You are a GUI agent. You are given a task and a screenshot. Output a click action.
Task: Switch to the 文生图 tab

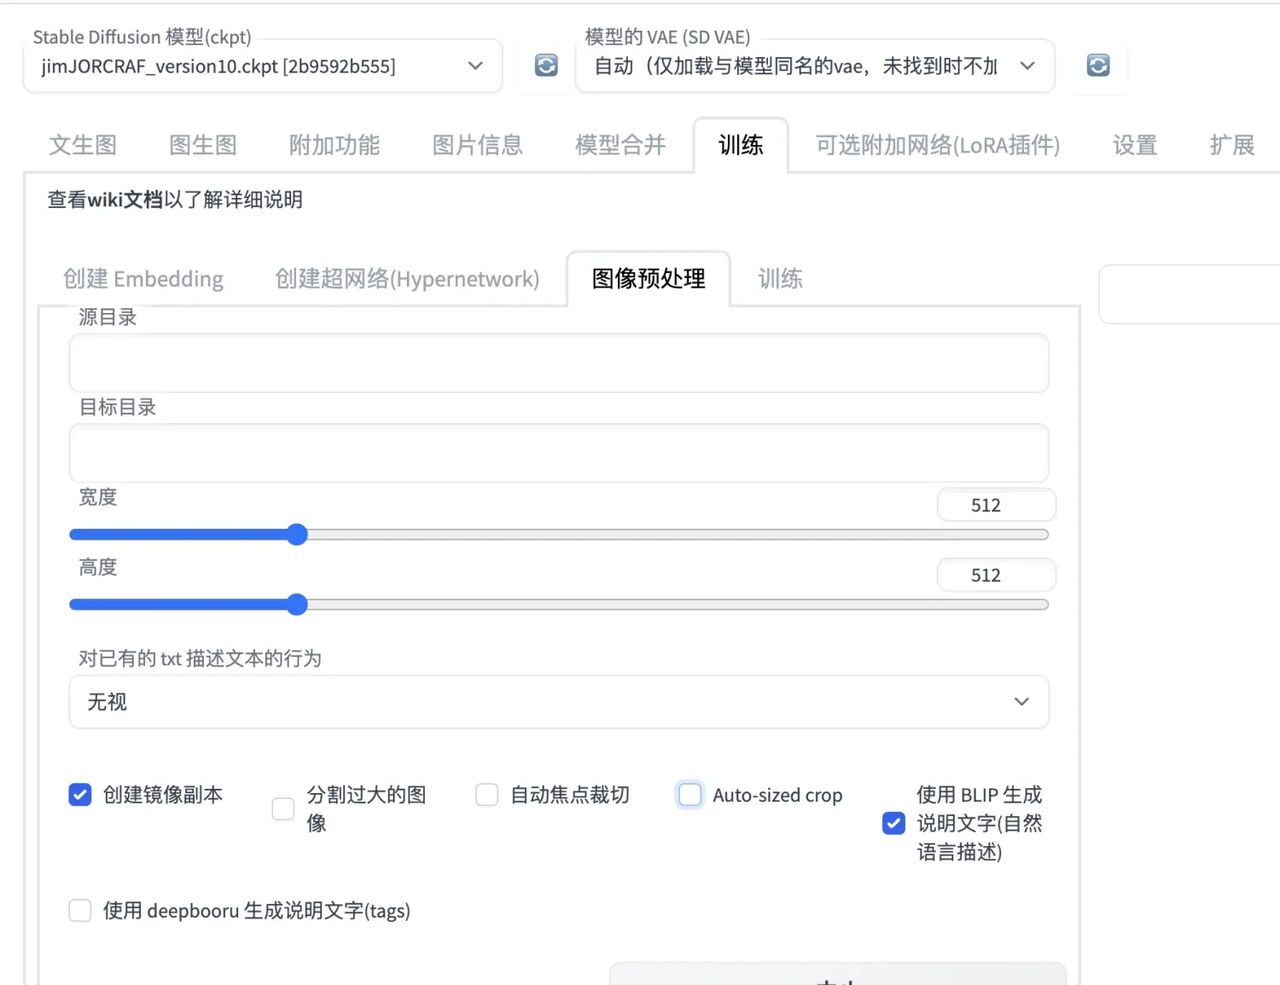pyautogui.click(x=83, y=145)
